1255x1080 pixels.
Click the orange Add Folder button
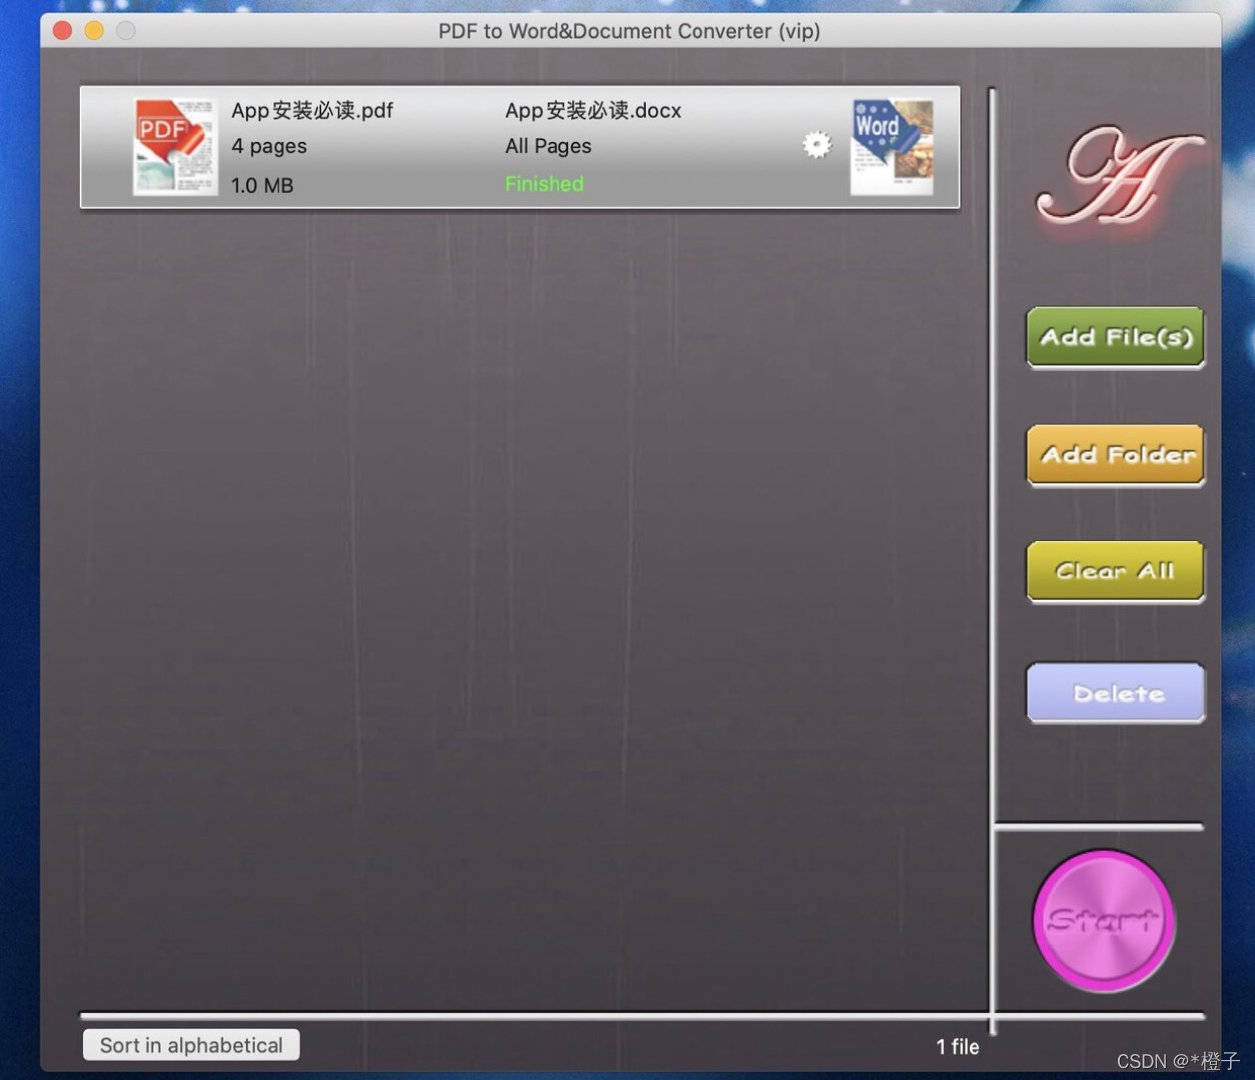pyautogui.click(x=1115, y=455)
